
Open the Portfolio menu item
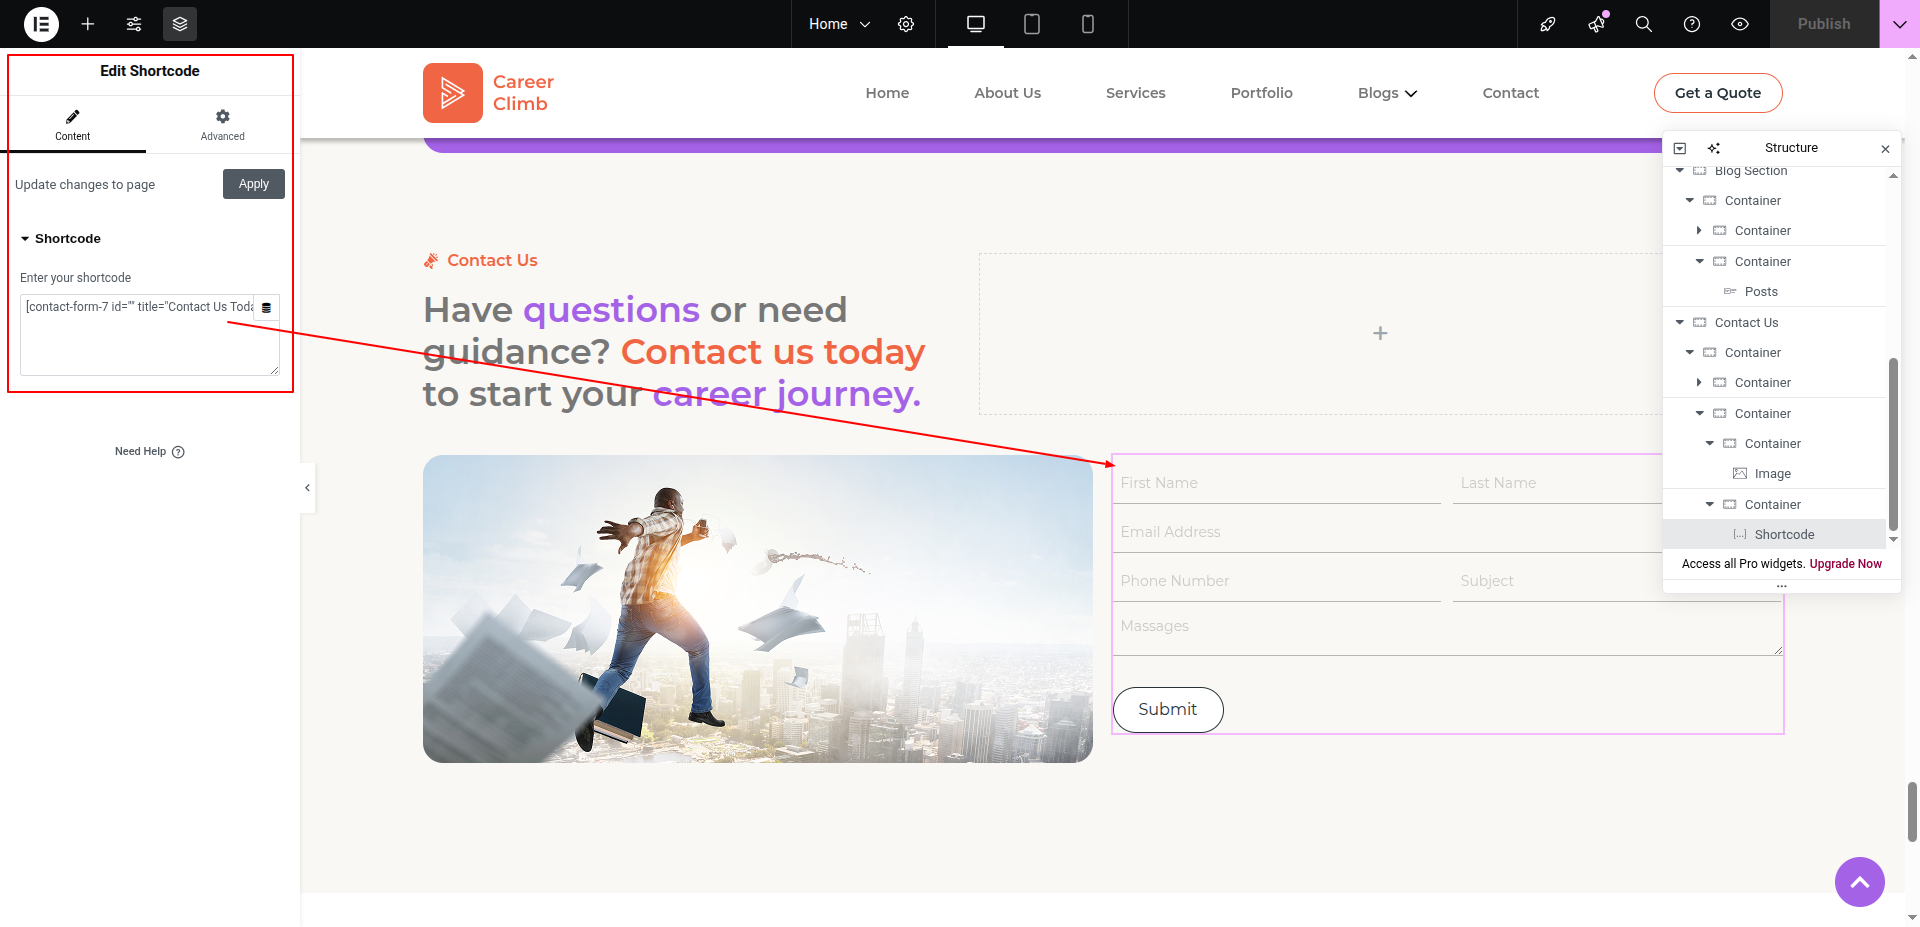(1261, 93)
